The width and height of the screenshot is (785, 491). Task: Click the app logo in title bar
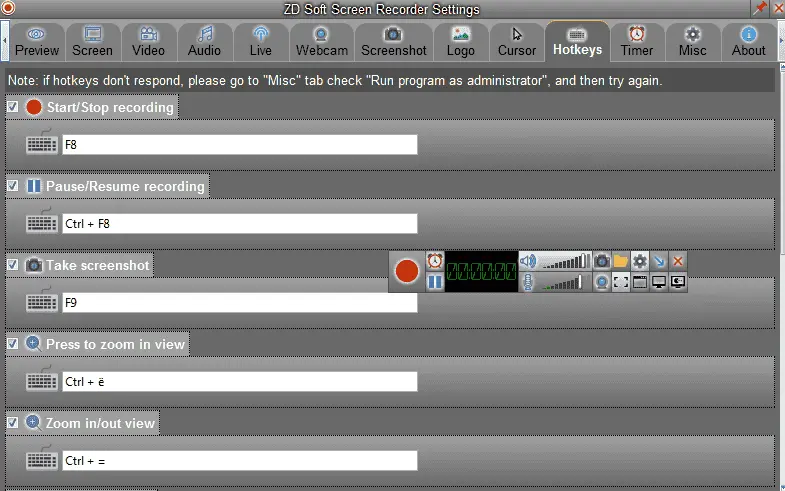tap(8, 8)
